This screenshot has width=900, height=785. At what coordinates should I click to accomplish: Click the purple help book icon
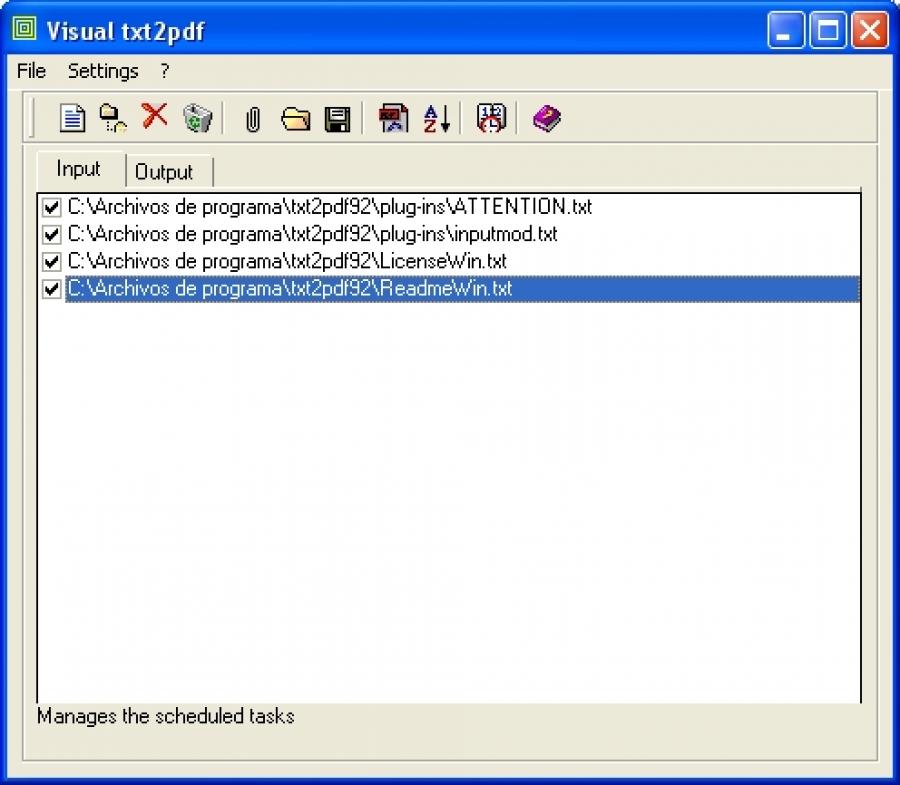pos(546,119)
